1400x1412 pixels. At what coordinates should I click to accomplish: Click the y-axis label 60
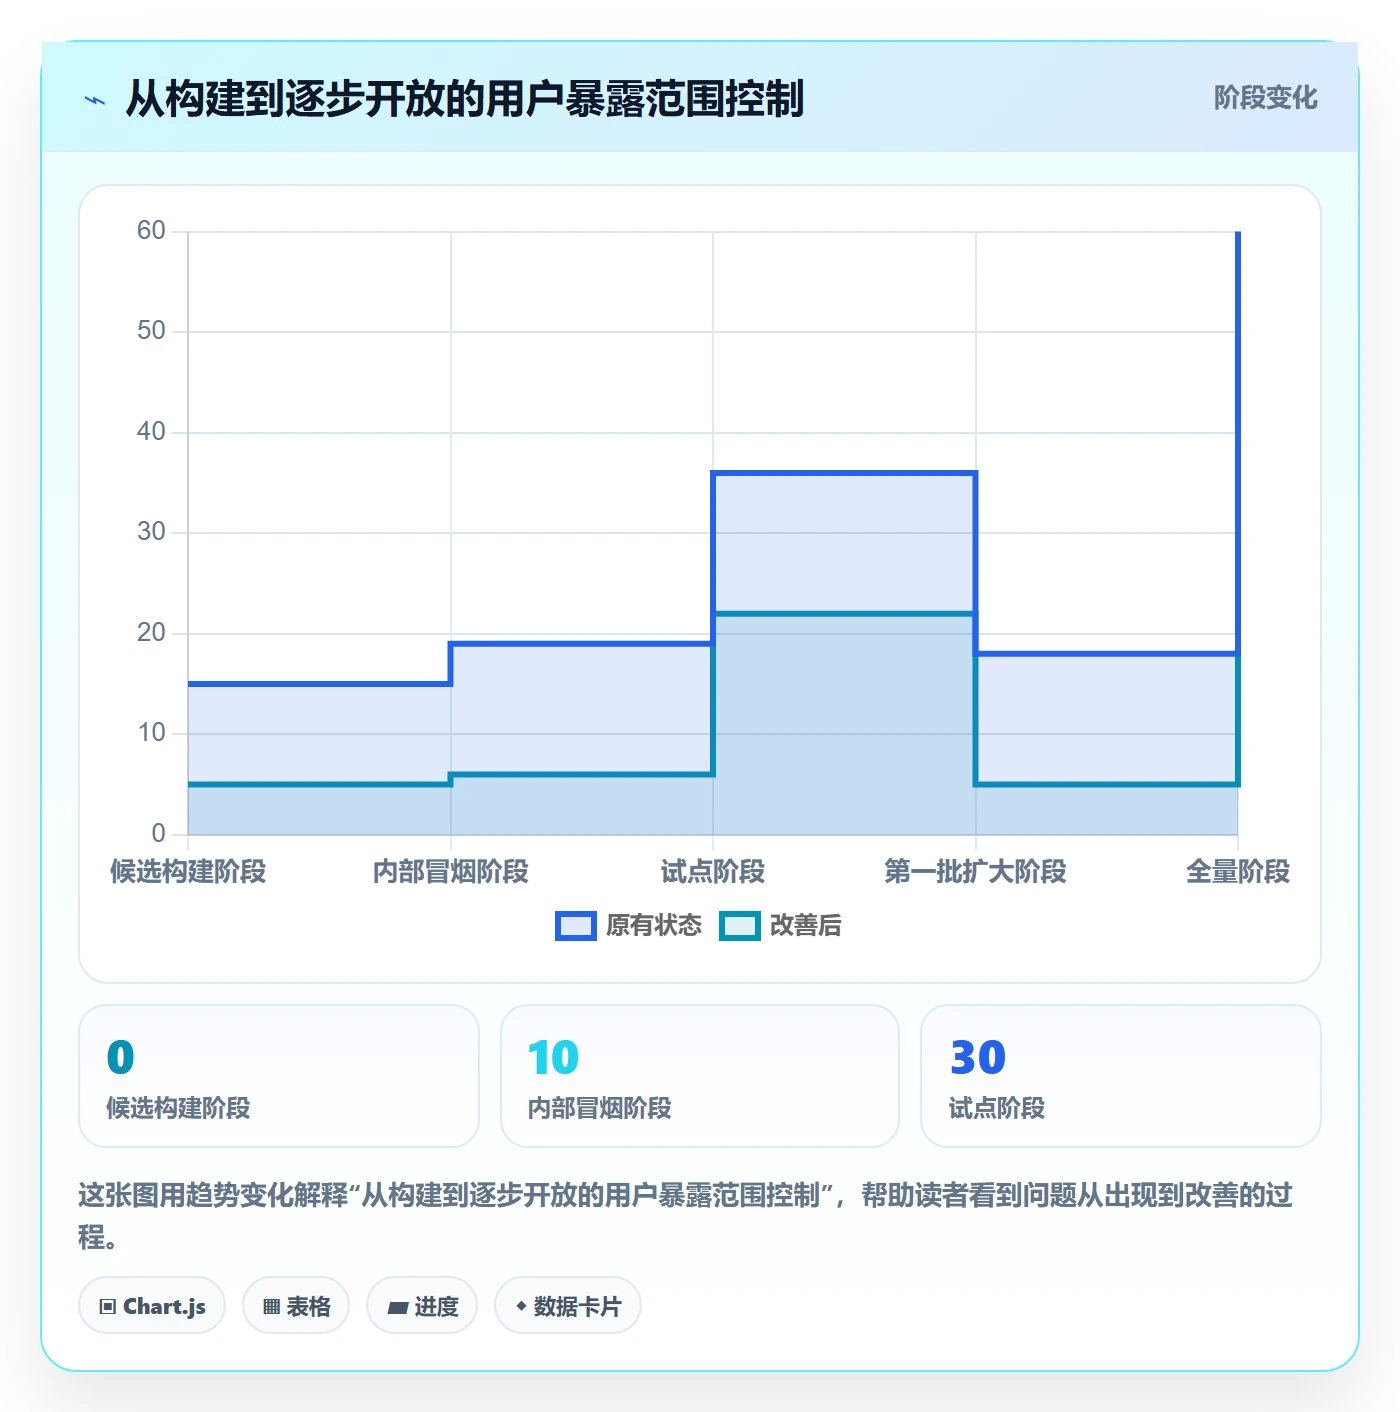tap(151, 231)
